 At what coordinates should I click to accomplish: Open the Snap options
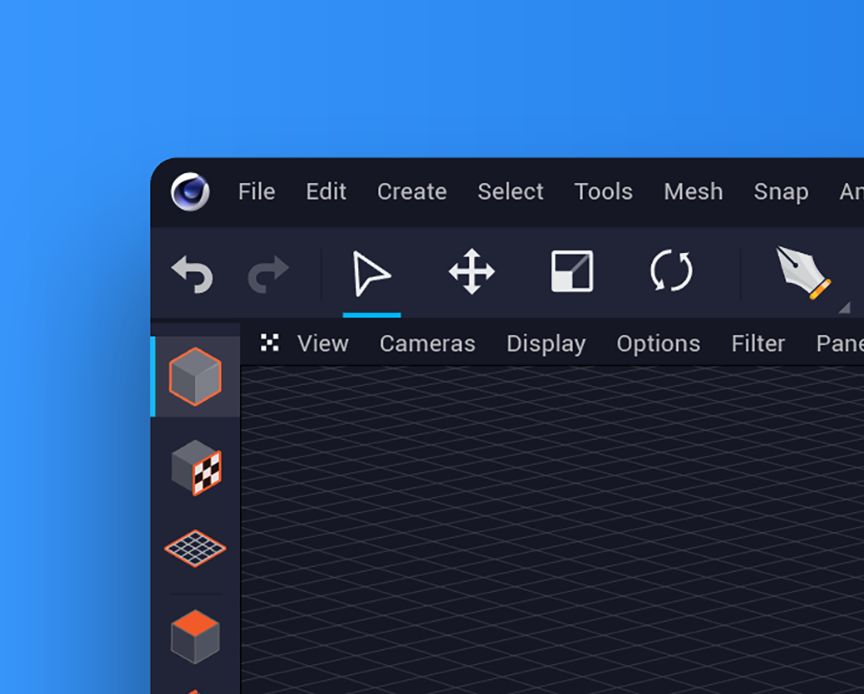781,192
